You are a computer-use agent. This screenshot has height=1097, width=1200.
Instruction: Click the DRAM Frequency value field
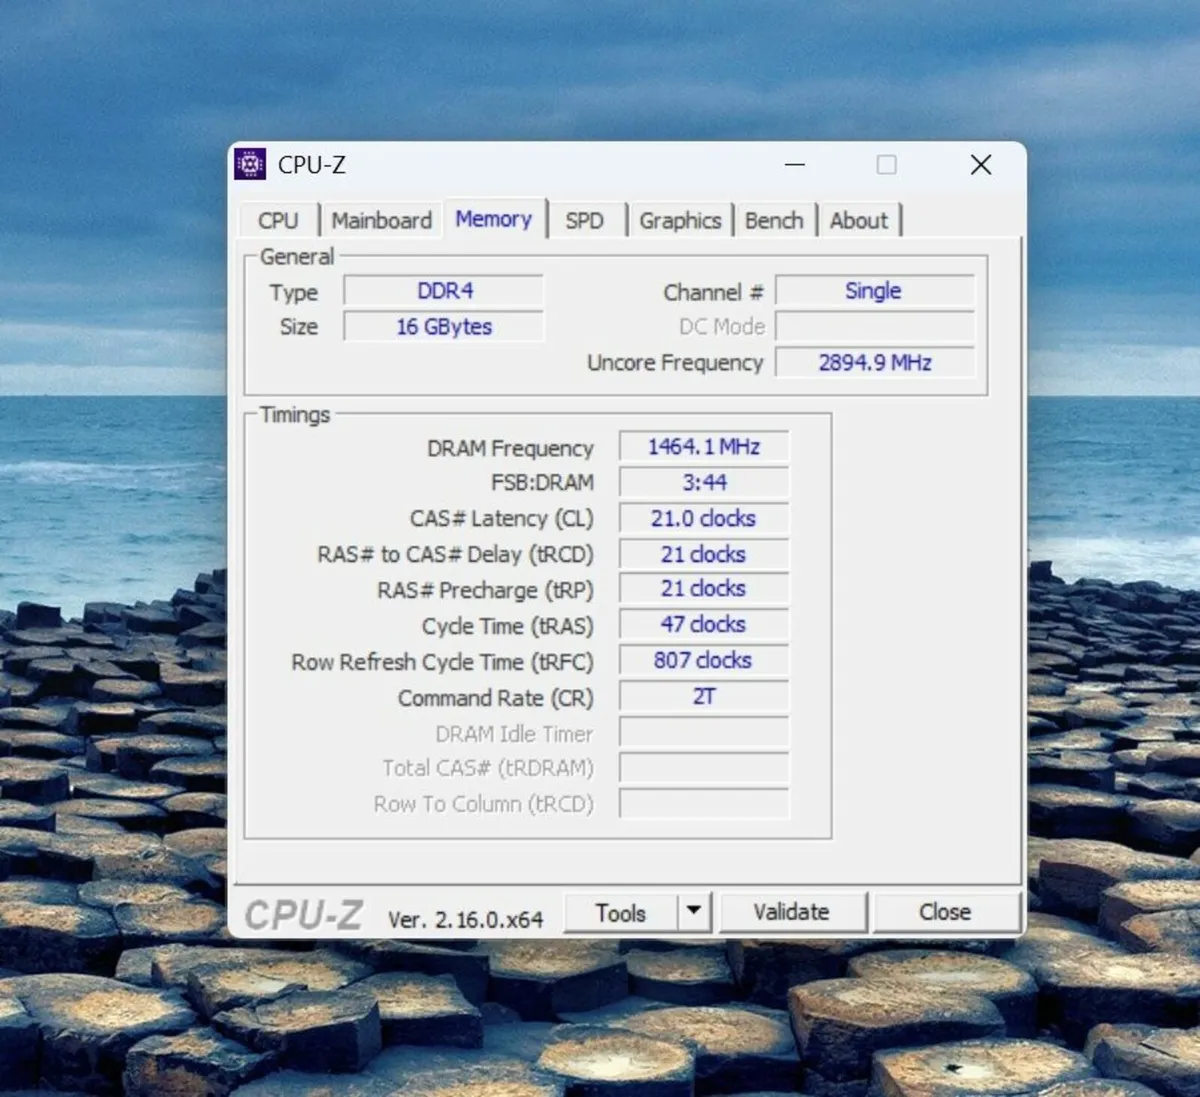703,446
